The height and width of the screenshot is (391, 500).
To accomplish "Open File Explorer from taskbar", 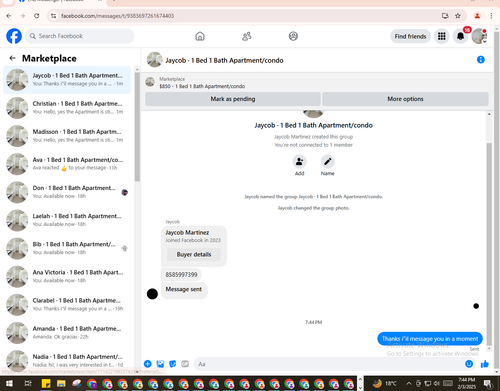I will point(61,383).
